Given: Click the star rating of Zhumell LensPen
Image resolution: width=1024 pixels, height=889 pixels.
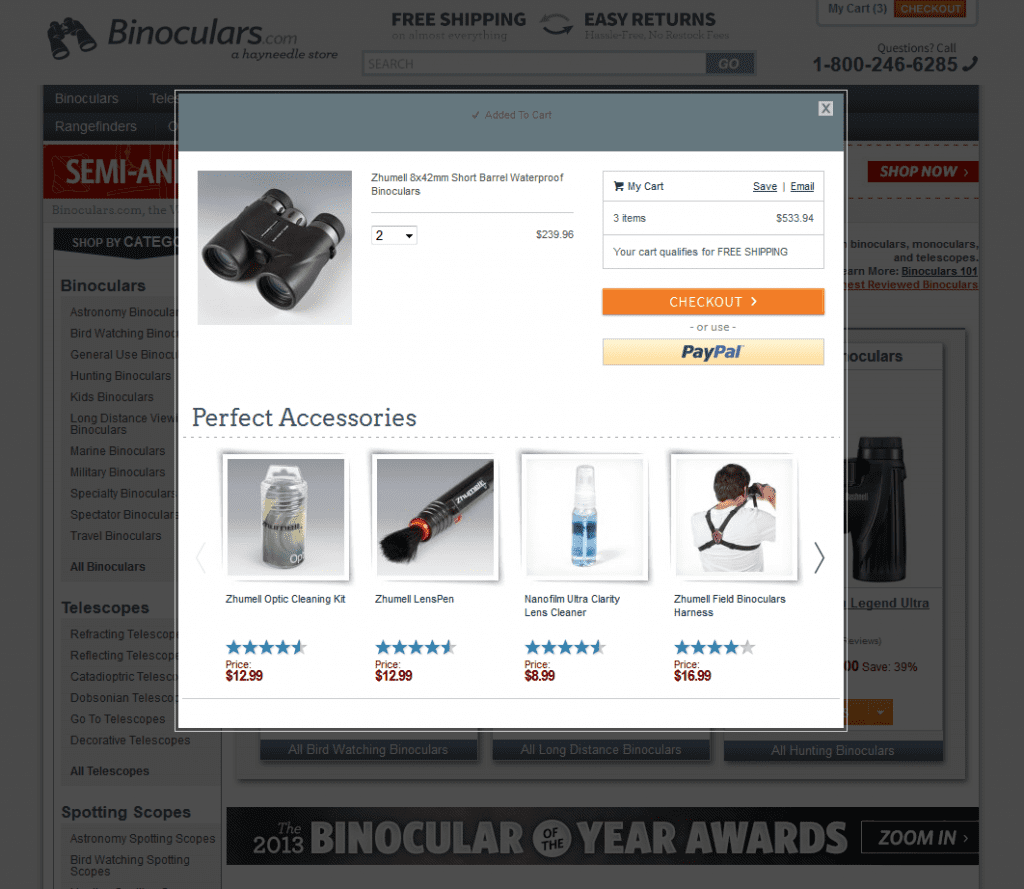Looking at the screenshot, I should pyautogui.click(x=415, y=647).
